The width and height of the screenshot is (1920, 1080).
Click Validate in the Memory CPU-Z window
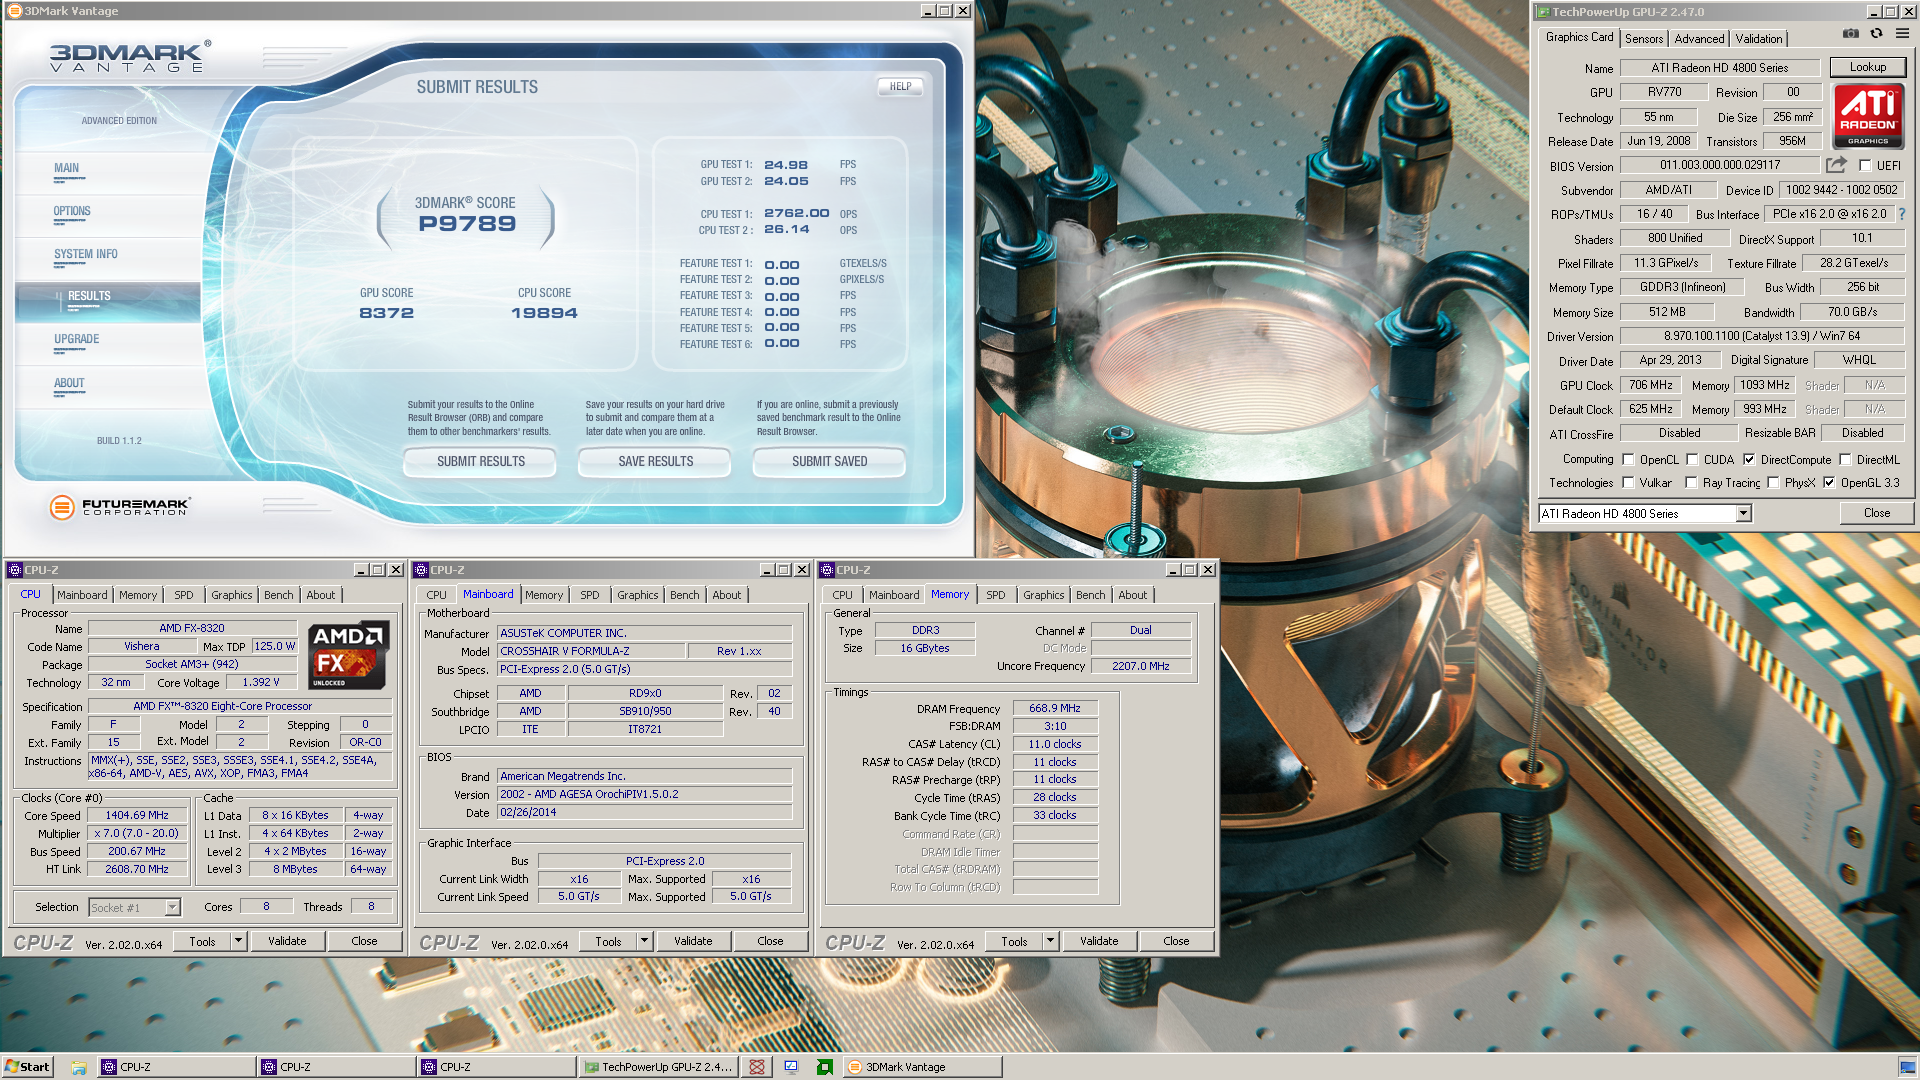(1098, 941)
